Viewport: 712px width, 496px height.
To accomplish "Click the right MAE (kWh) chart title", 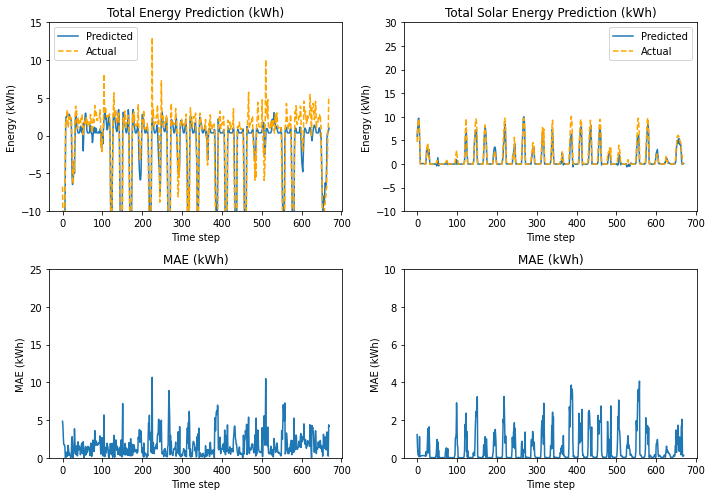I will [550, 259].
